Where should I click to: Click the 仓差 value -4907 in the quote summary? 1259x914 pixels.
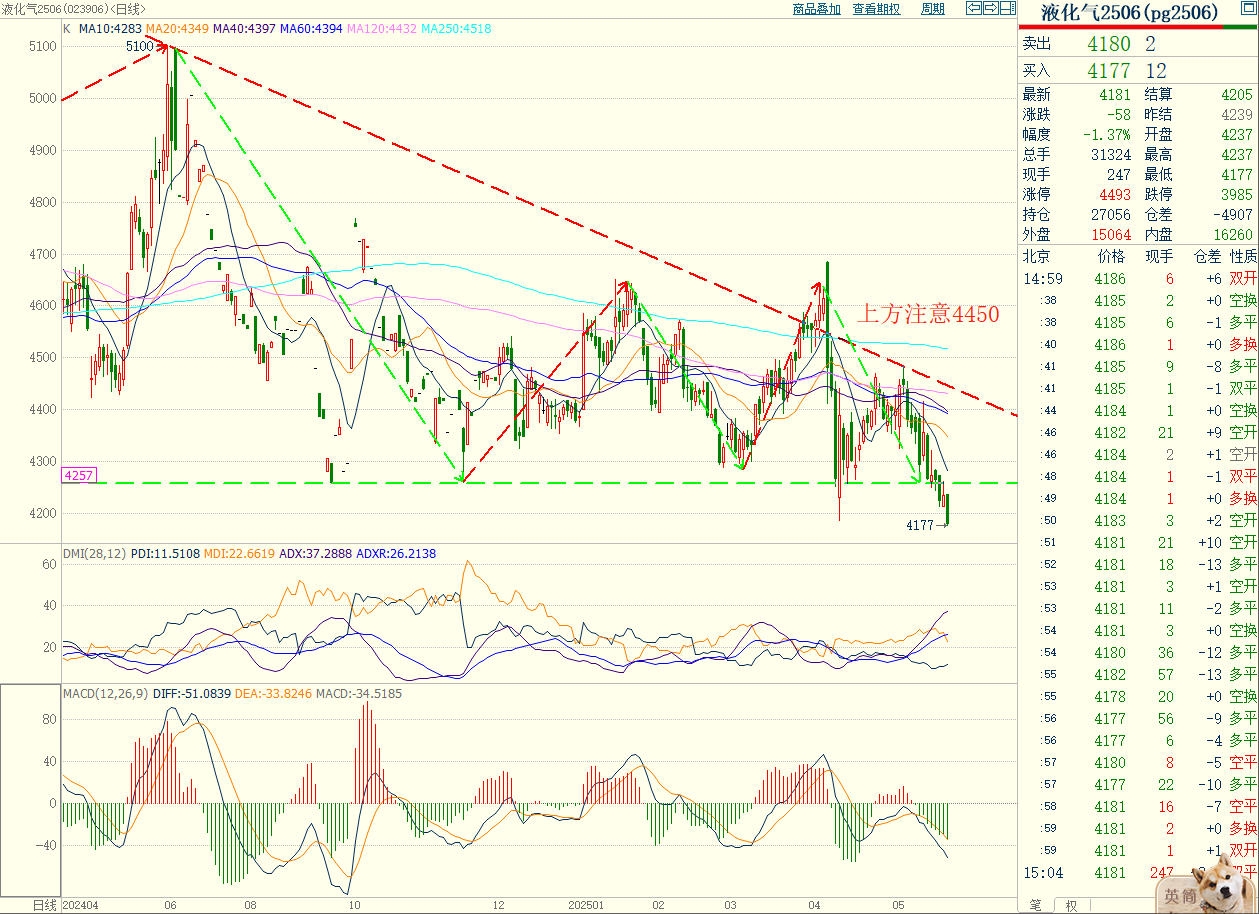point(1232,215)
